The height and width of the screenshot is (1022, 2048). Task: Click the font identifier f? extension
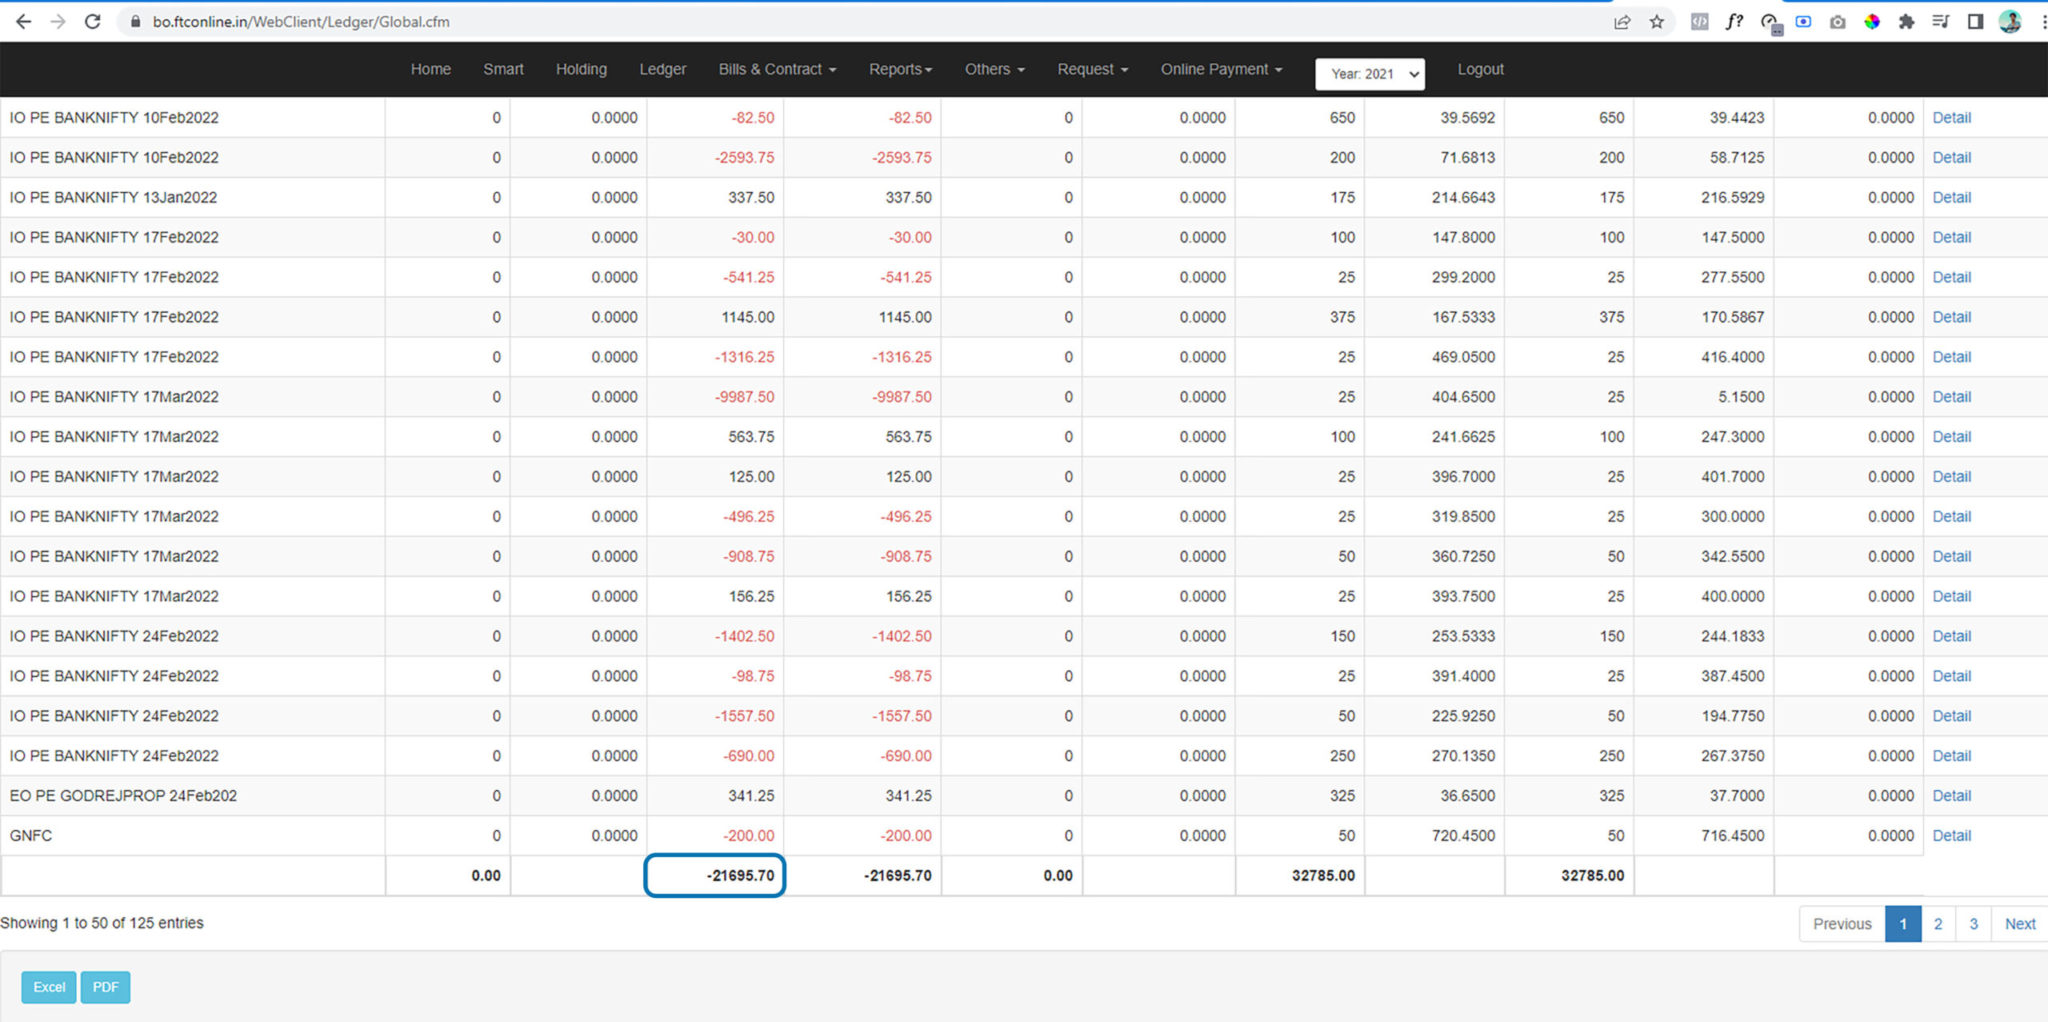1734,22
